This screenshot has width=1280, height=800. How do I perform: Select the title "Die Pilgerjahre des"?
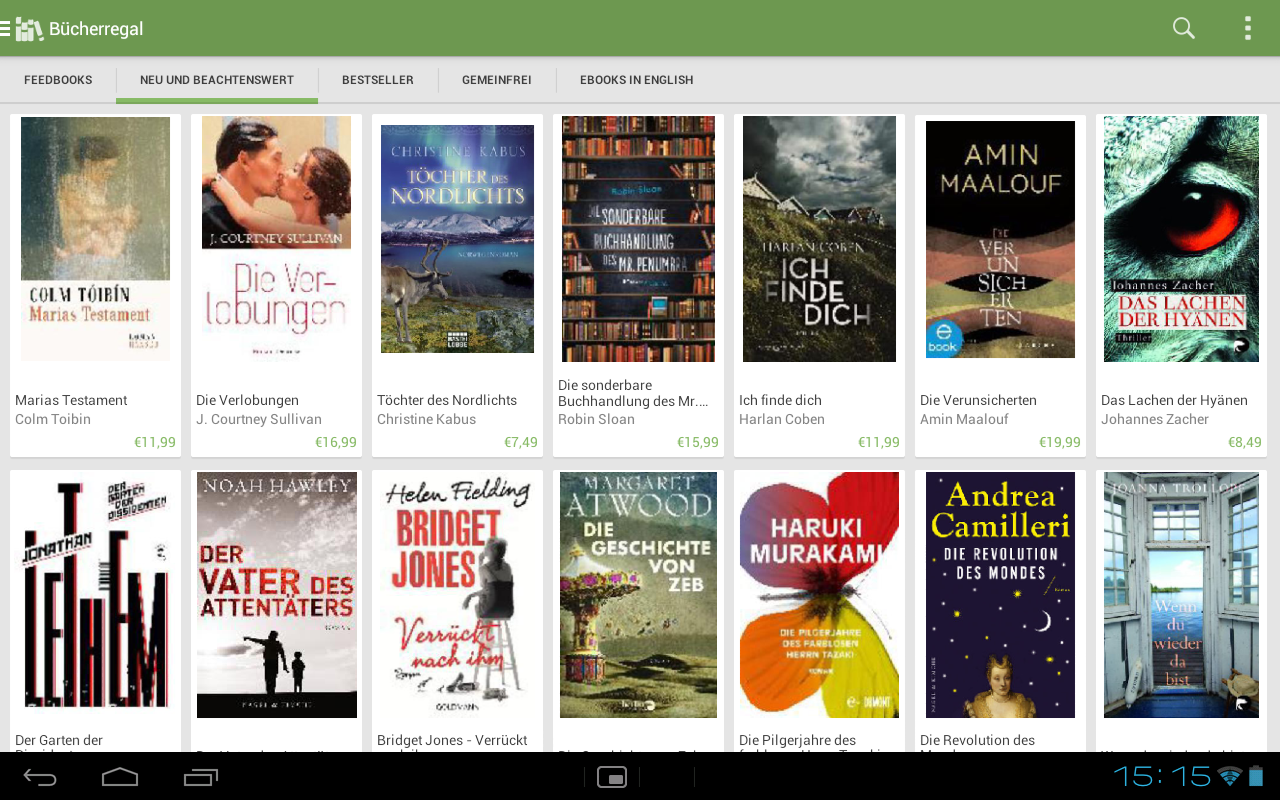pos(798,740)
